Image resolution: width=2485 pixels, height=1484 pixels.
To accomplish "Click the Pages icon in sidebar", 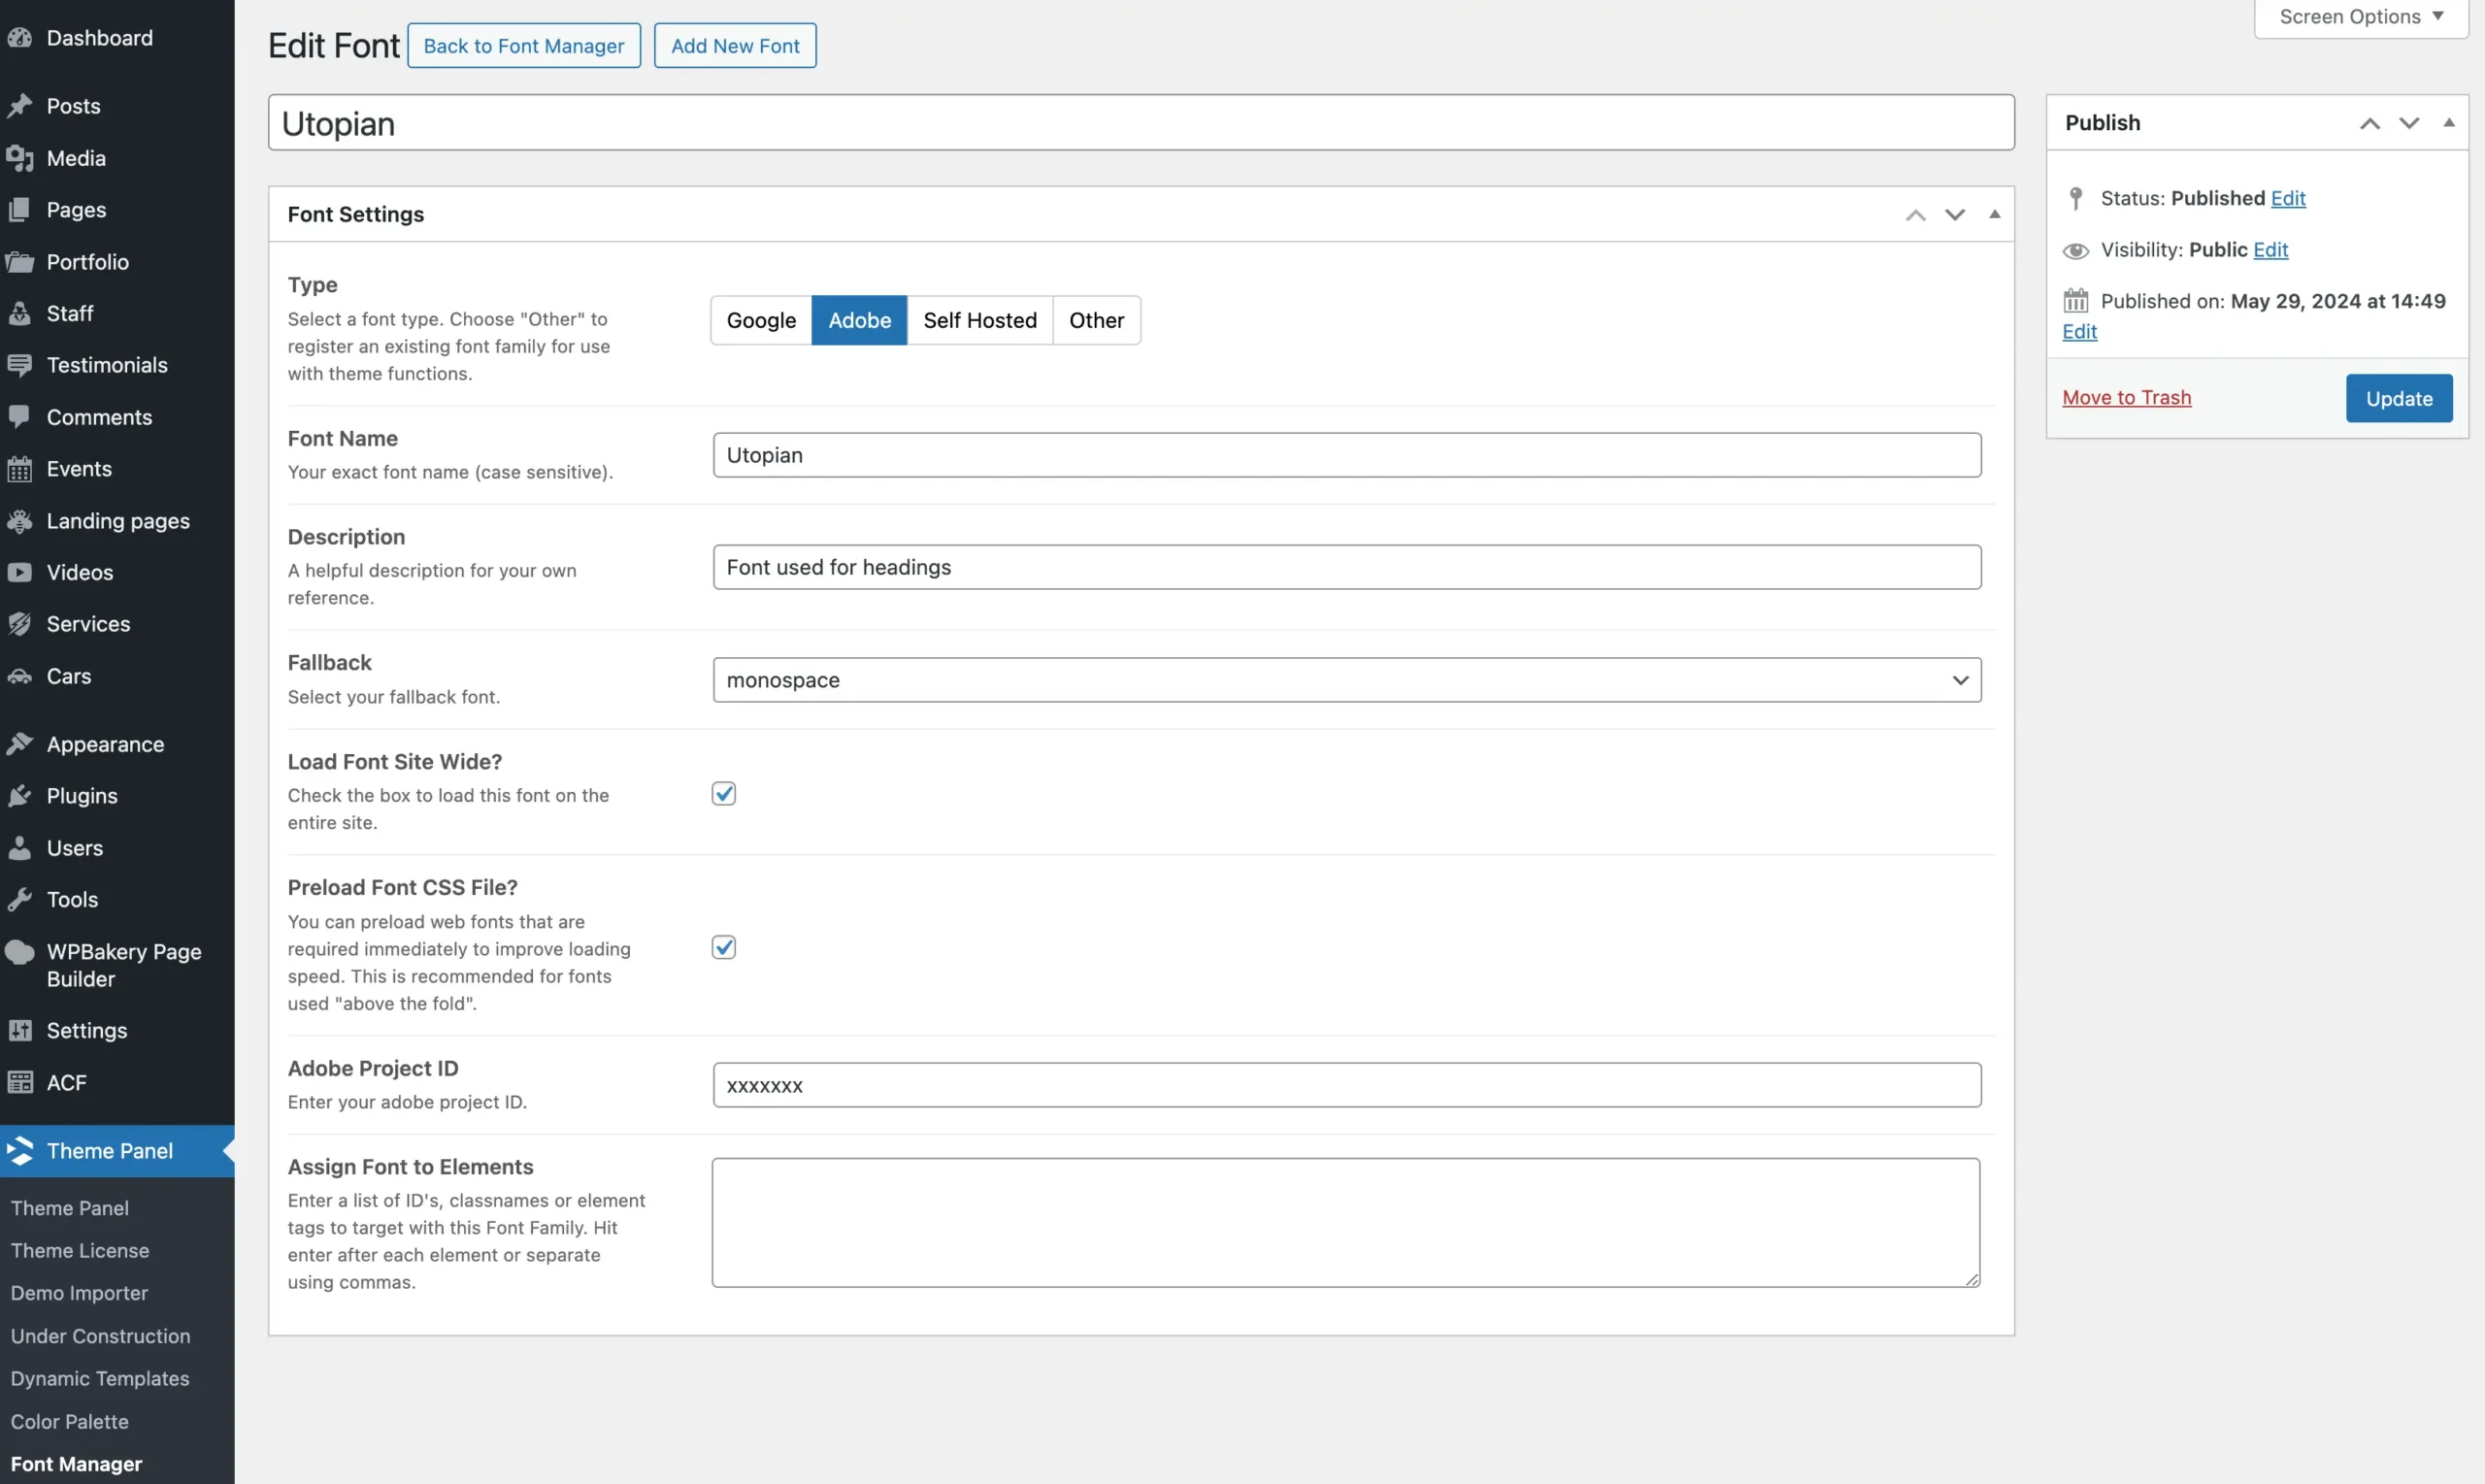I will 19,210.
